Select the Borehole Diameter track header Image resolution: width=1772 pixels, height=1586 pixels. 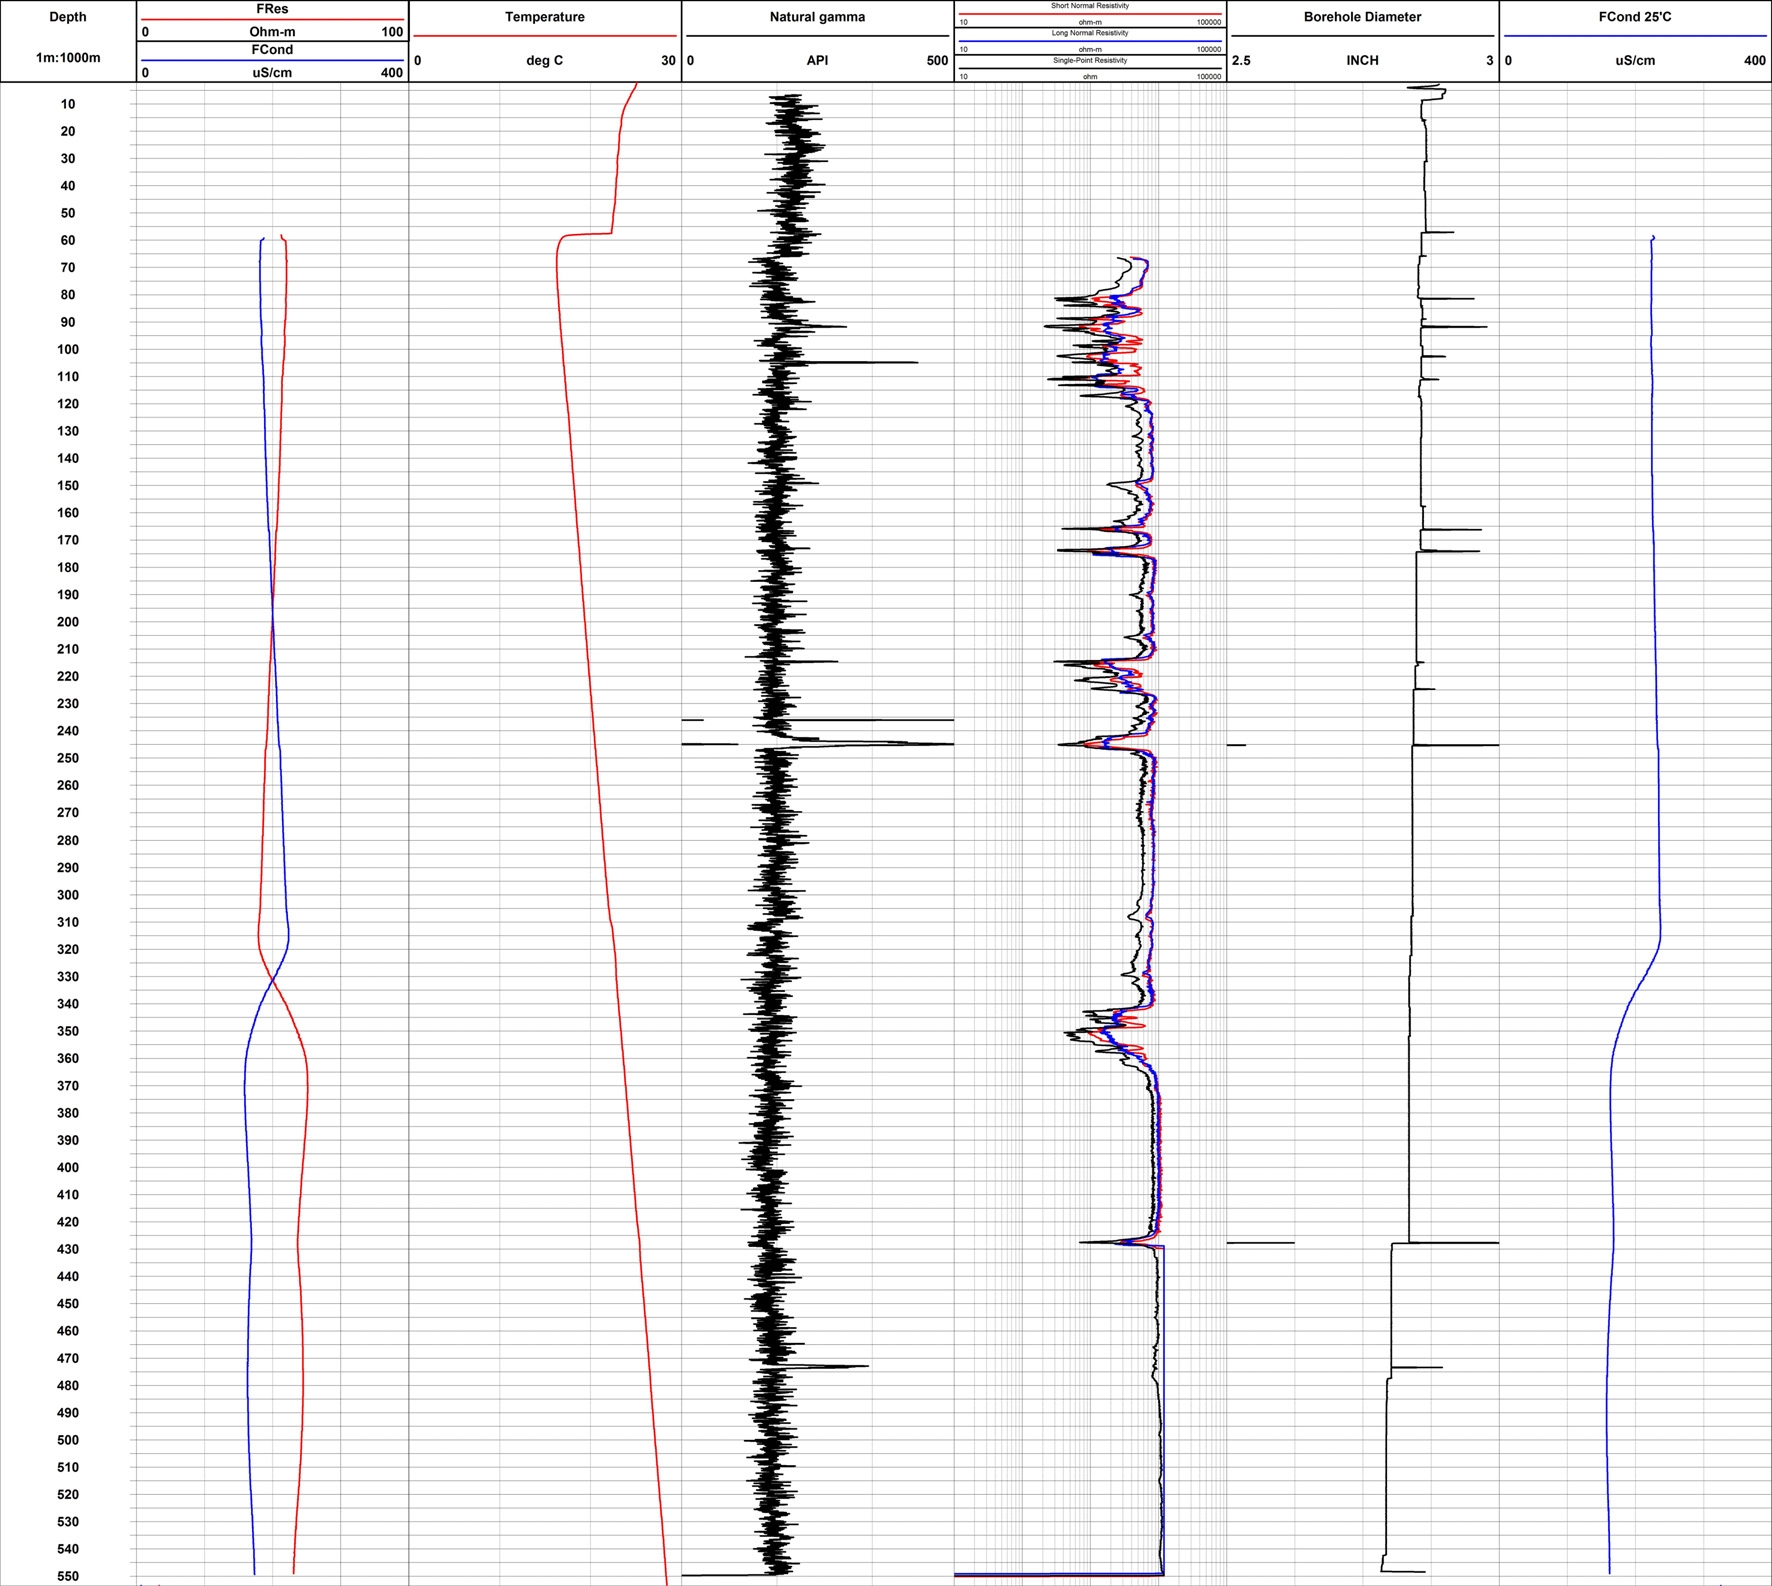tap(1362, 17)
